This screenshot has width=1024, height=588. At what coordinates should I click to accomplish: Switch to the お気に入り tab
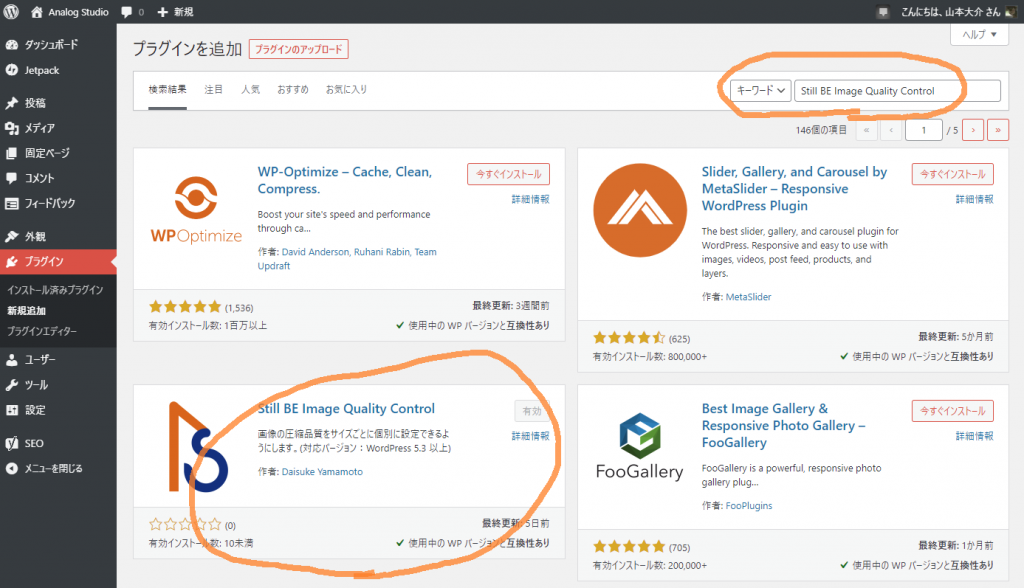pyautogui.click(x=346, y=90)
